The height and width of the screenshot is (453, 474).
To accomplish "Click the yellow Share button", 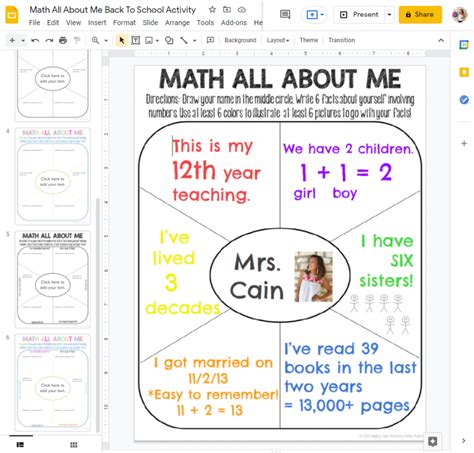I will tap(420, 15).
